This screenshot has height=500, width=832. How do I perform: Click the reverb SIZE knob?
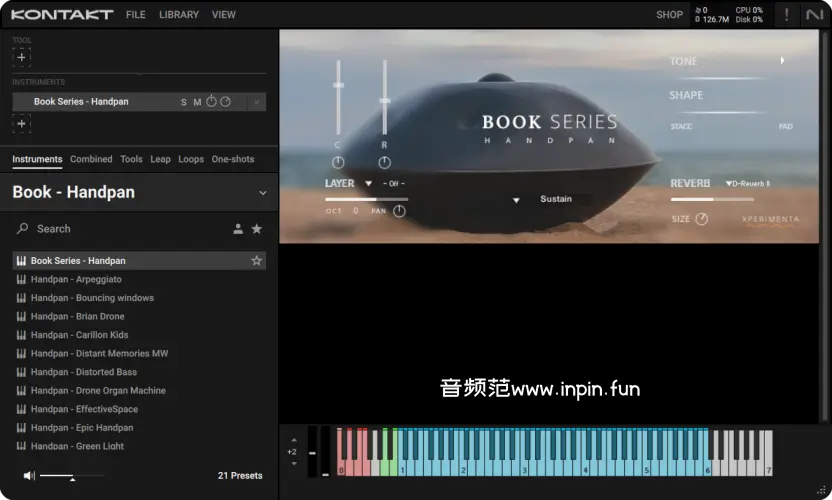[701, 219]
